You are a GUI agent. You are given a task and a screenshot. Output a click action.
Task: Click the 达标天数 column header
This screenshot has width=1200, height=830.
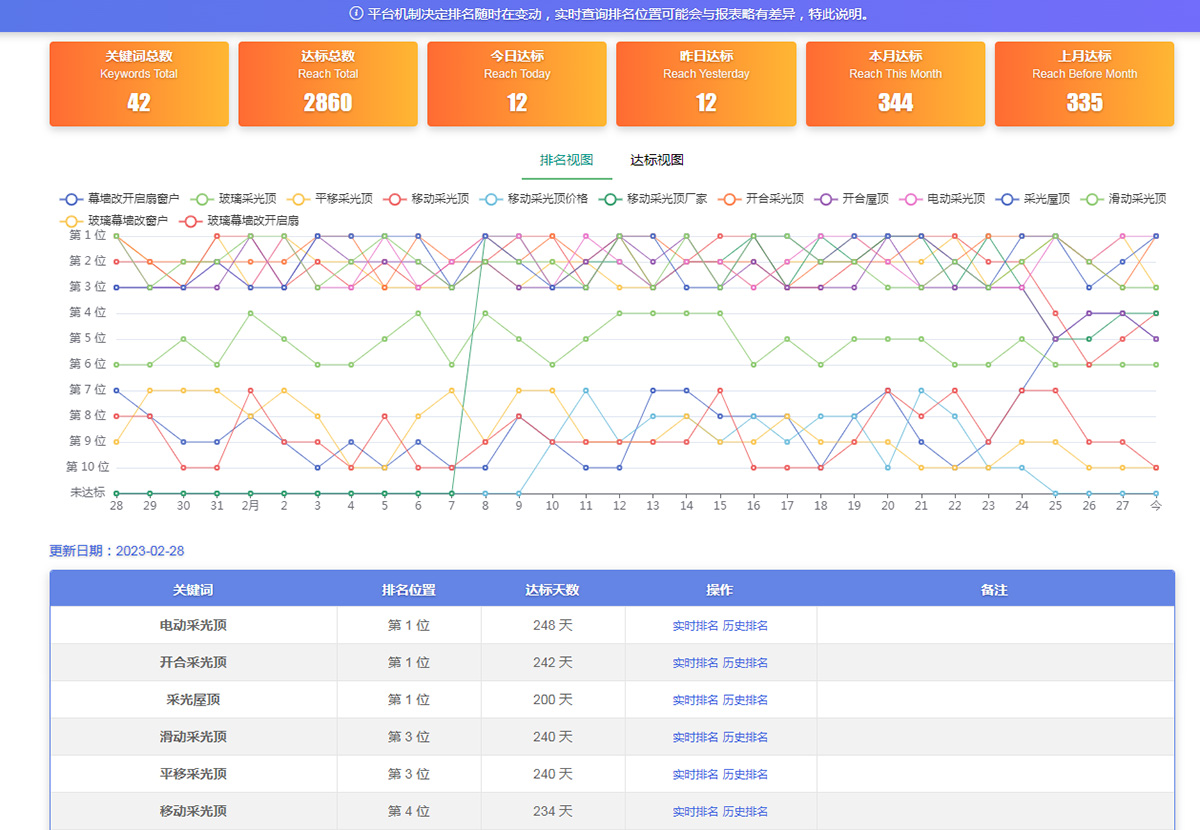(553, 590)
